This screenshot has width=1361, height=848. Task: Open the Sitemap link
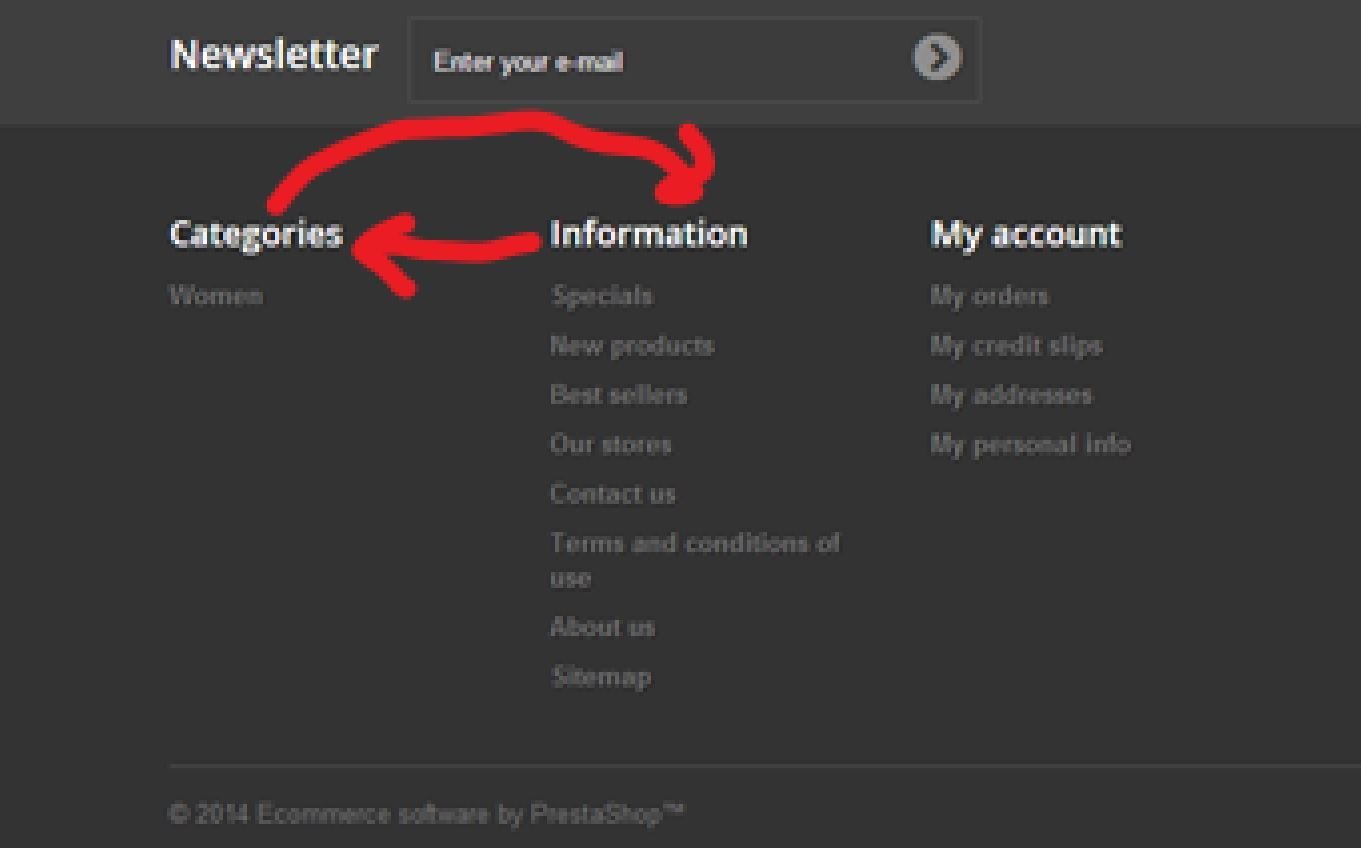[601, 677]
